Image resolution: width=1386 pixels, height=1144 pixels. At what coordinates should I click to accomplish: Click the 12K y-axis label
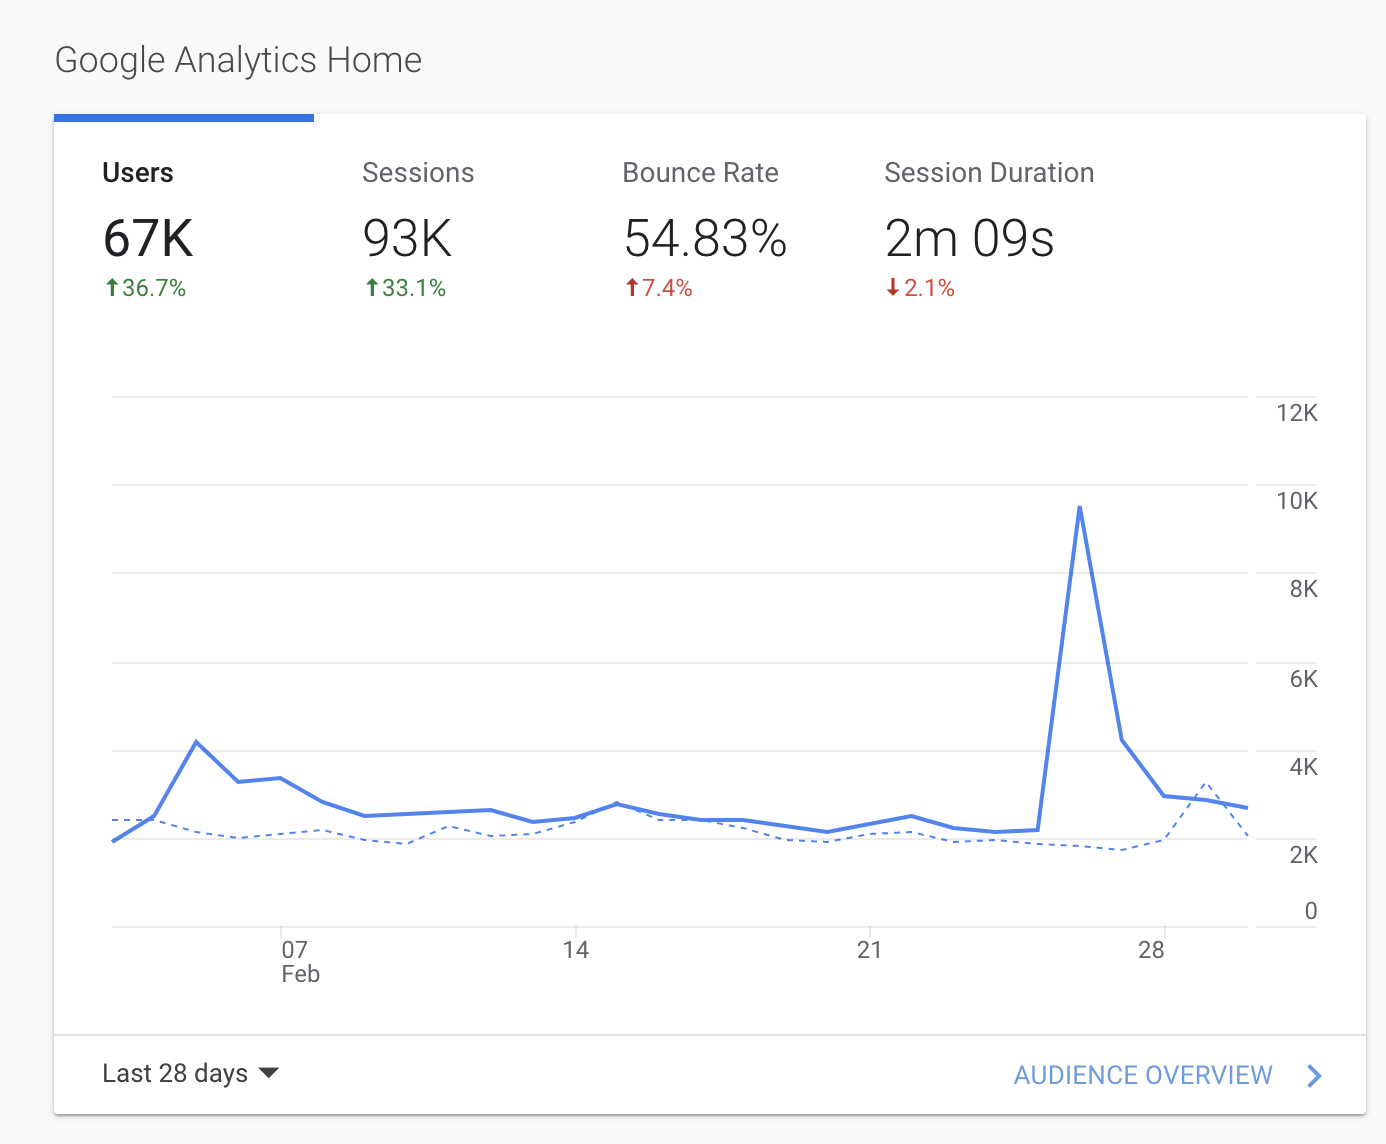[x=1297, y=413]
